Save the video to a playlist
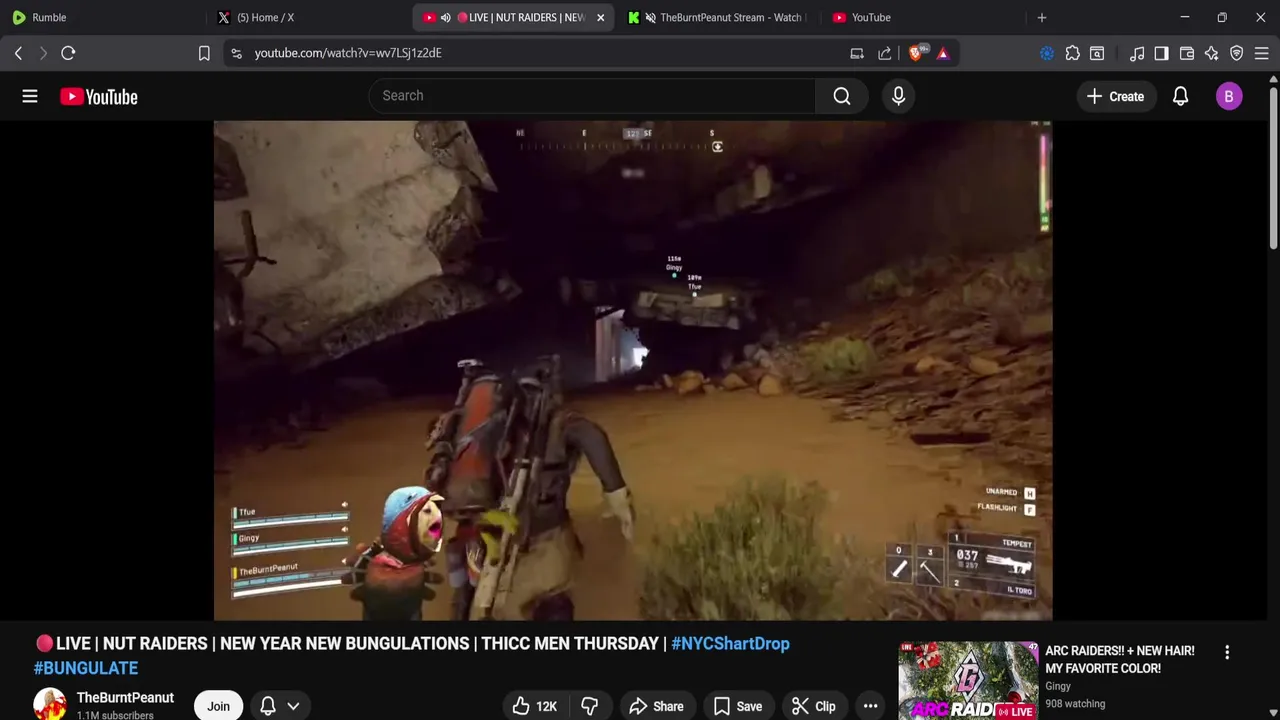Image resolution: width=1280 pixels, height=720 pixels. pos(738,706)
